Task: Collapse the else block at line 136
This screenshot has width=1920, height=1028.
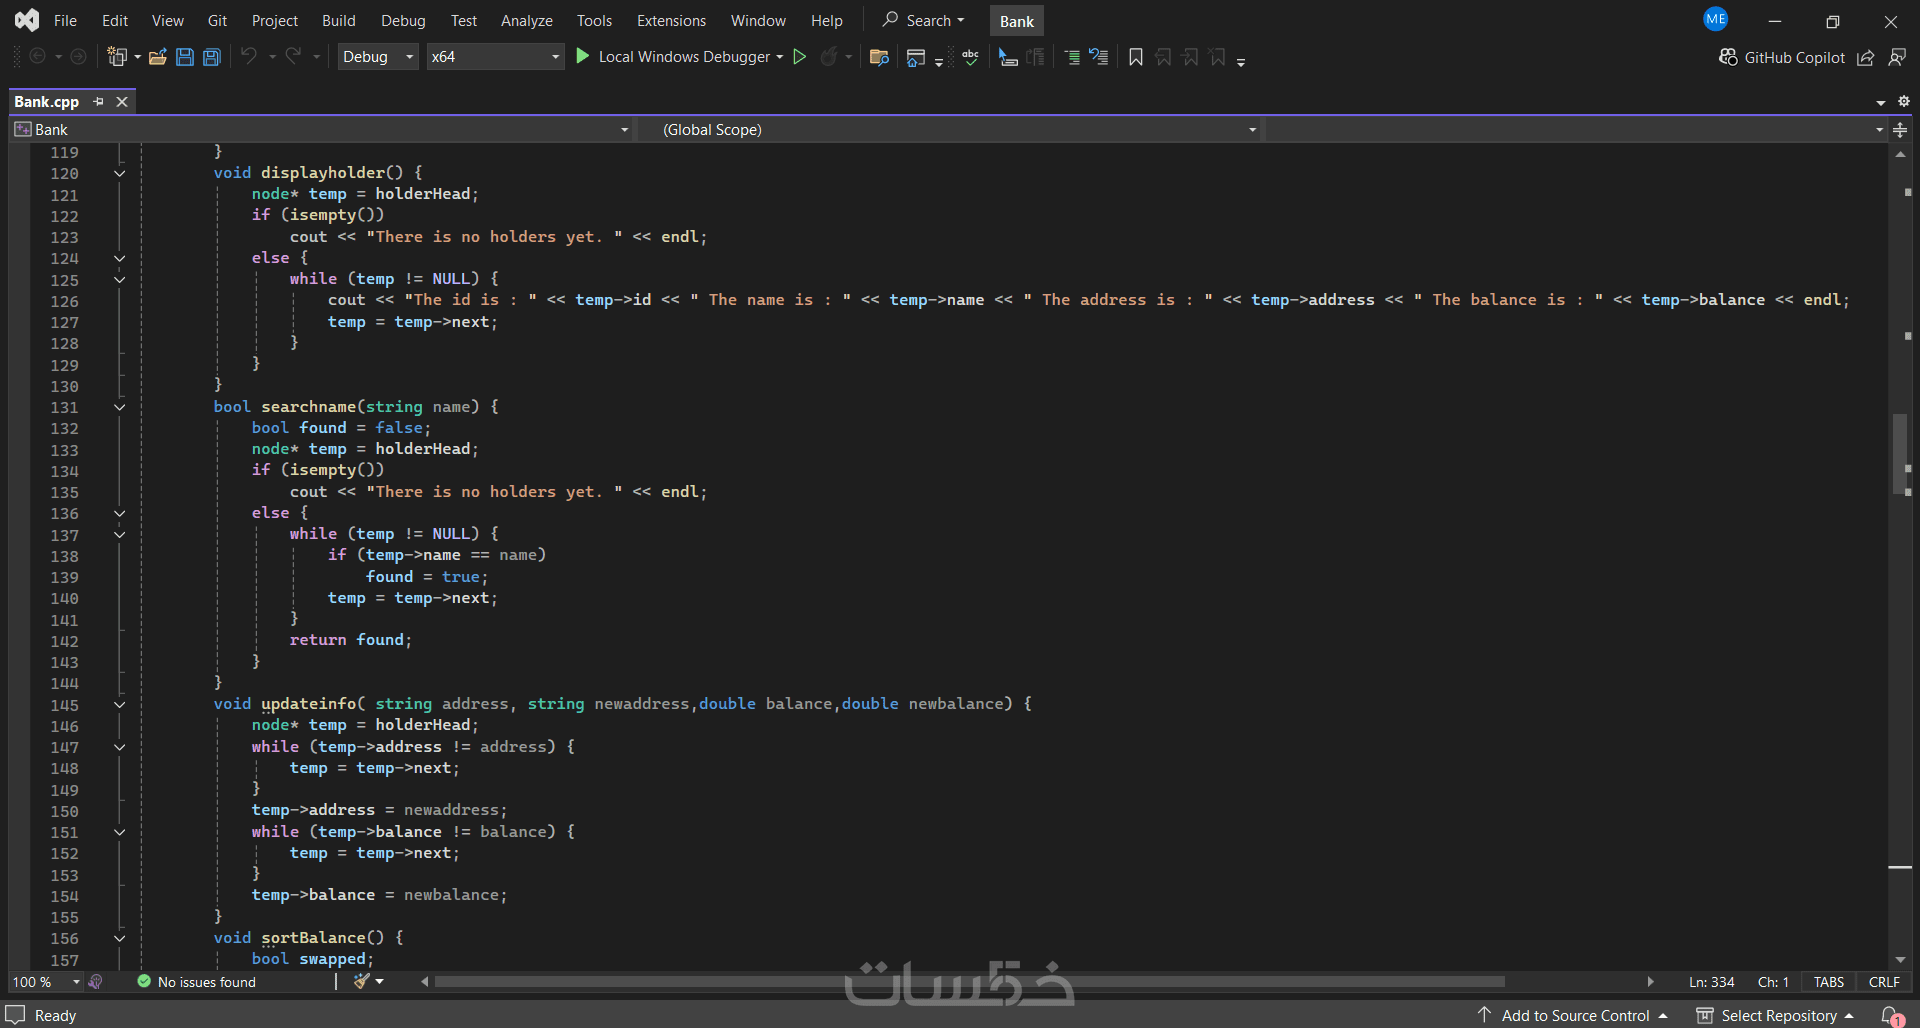Action: click(120, 513)
